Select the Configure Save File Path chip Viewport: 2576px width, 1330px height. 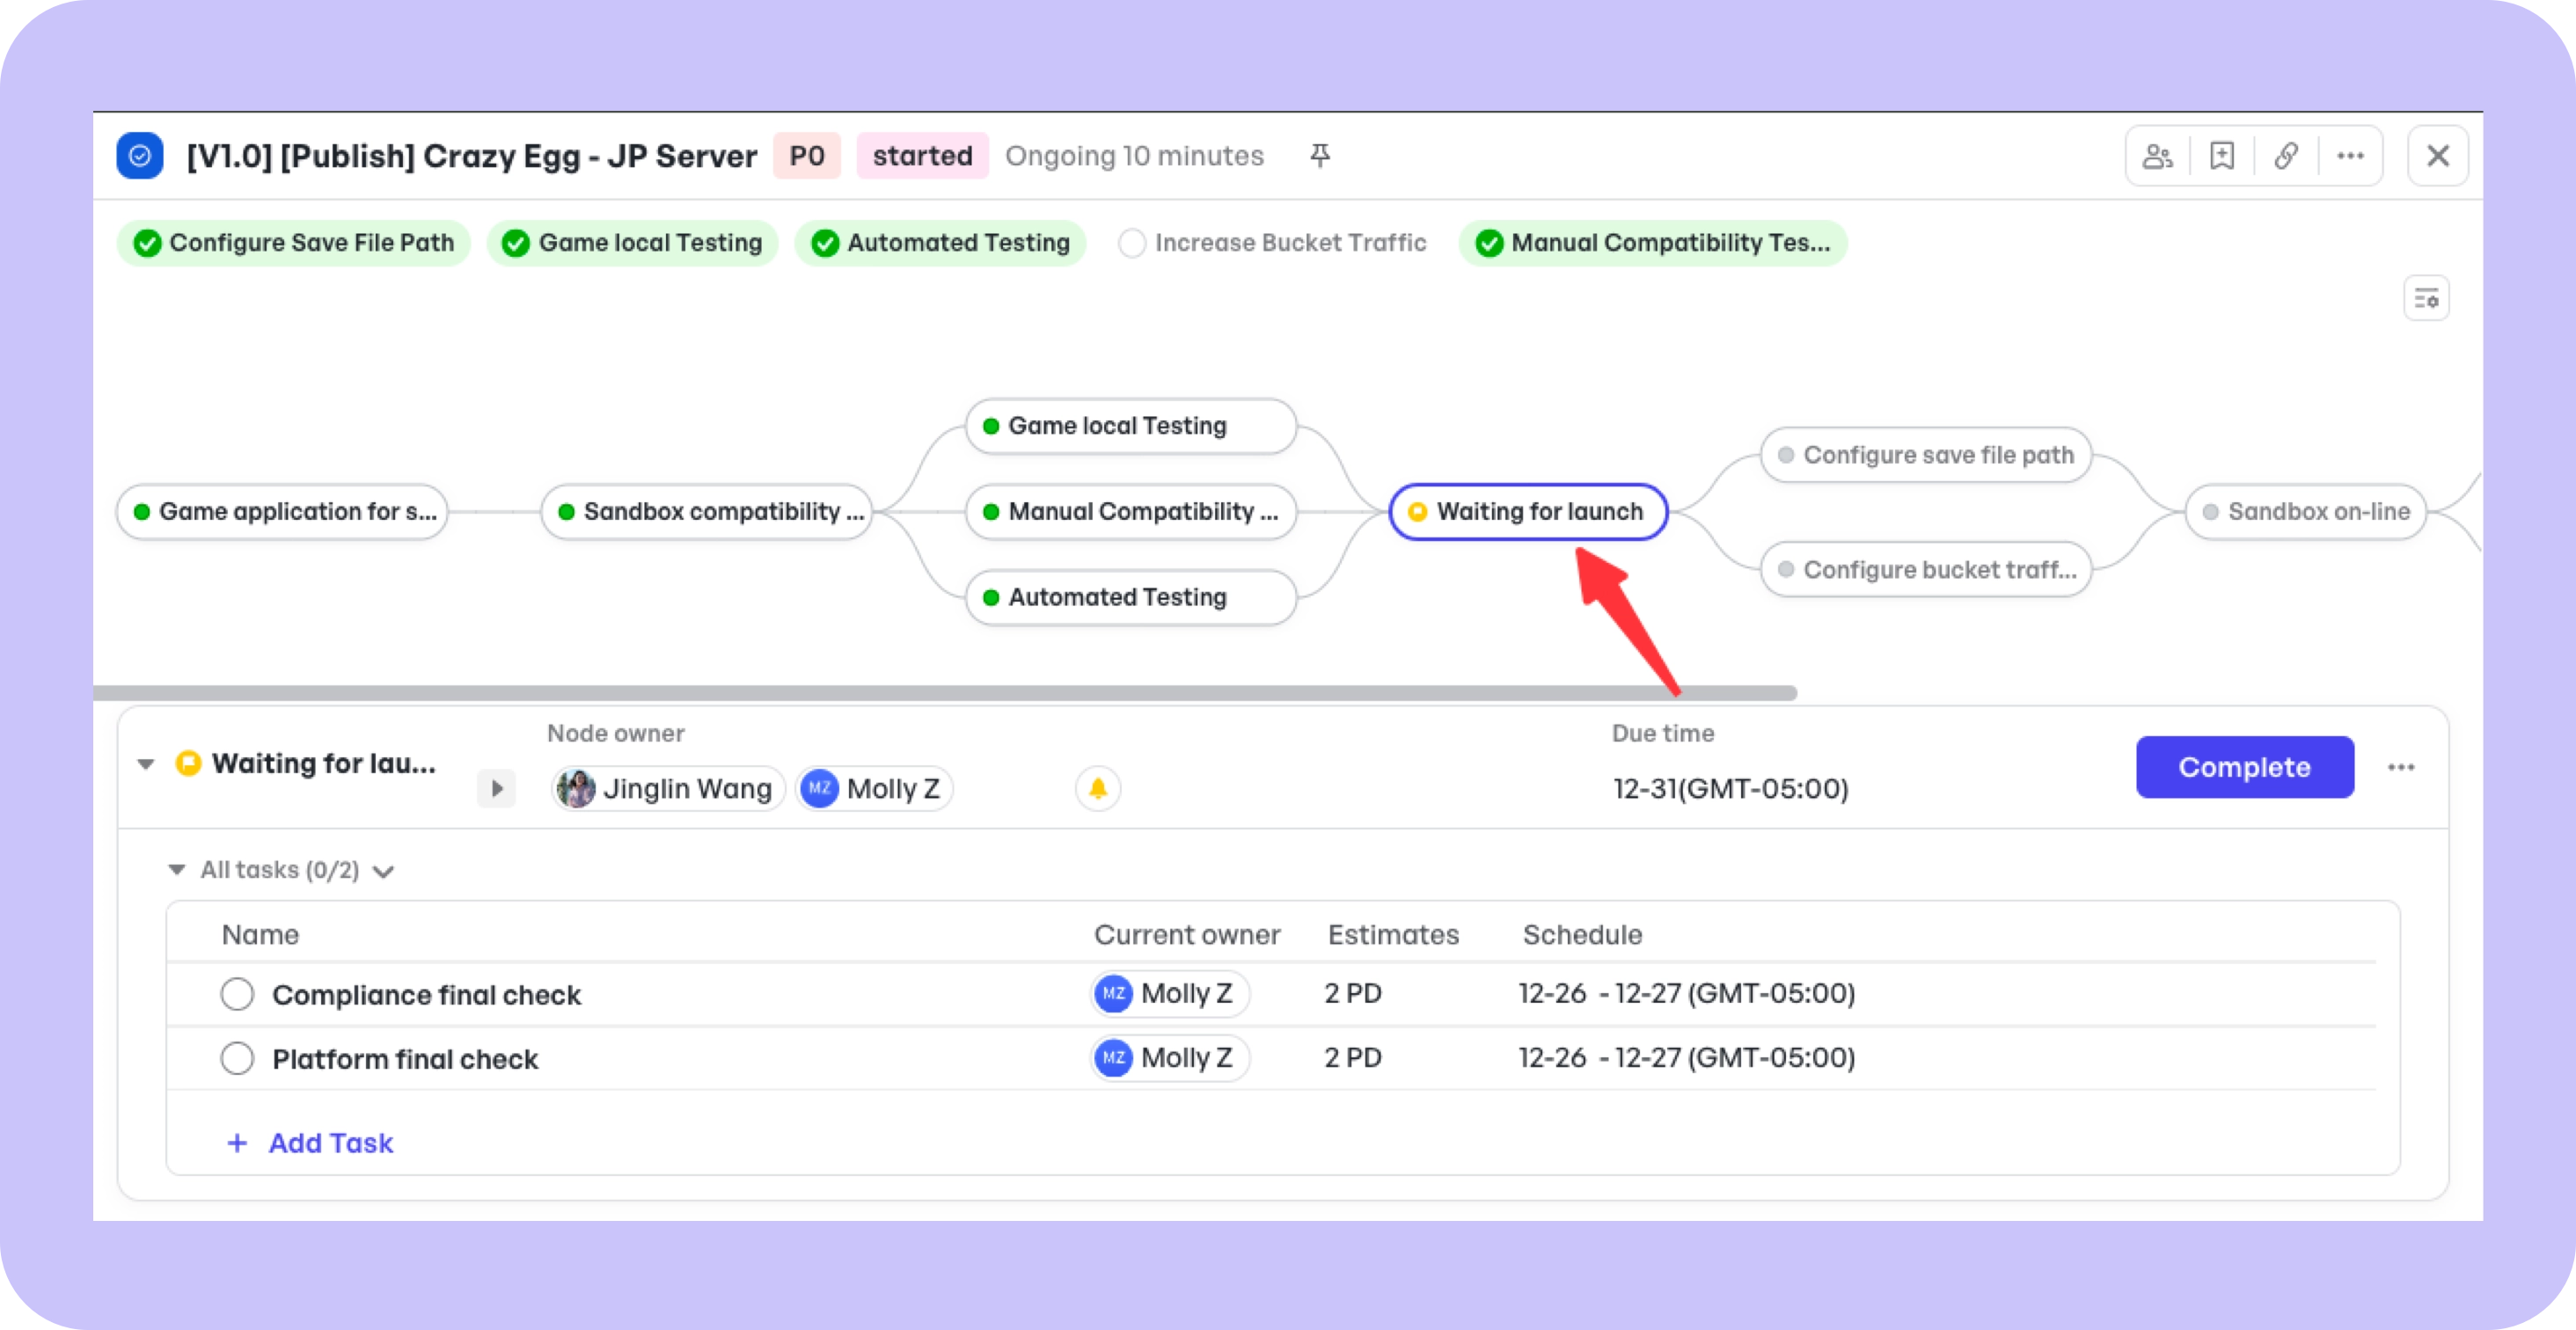[293, 243]
